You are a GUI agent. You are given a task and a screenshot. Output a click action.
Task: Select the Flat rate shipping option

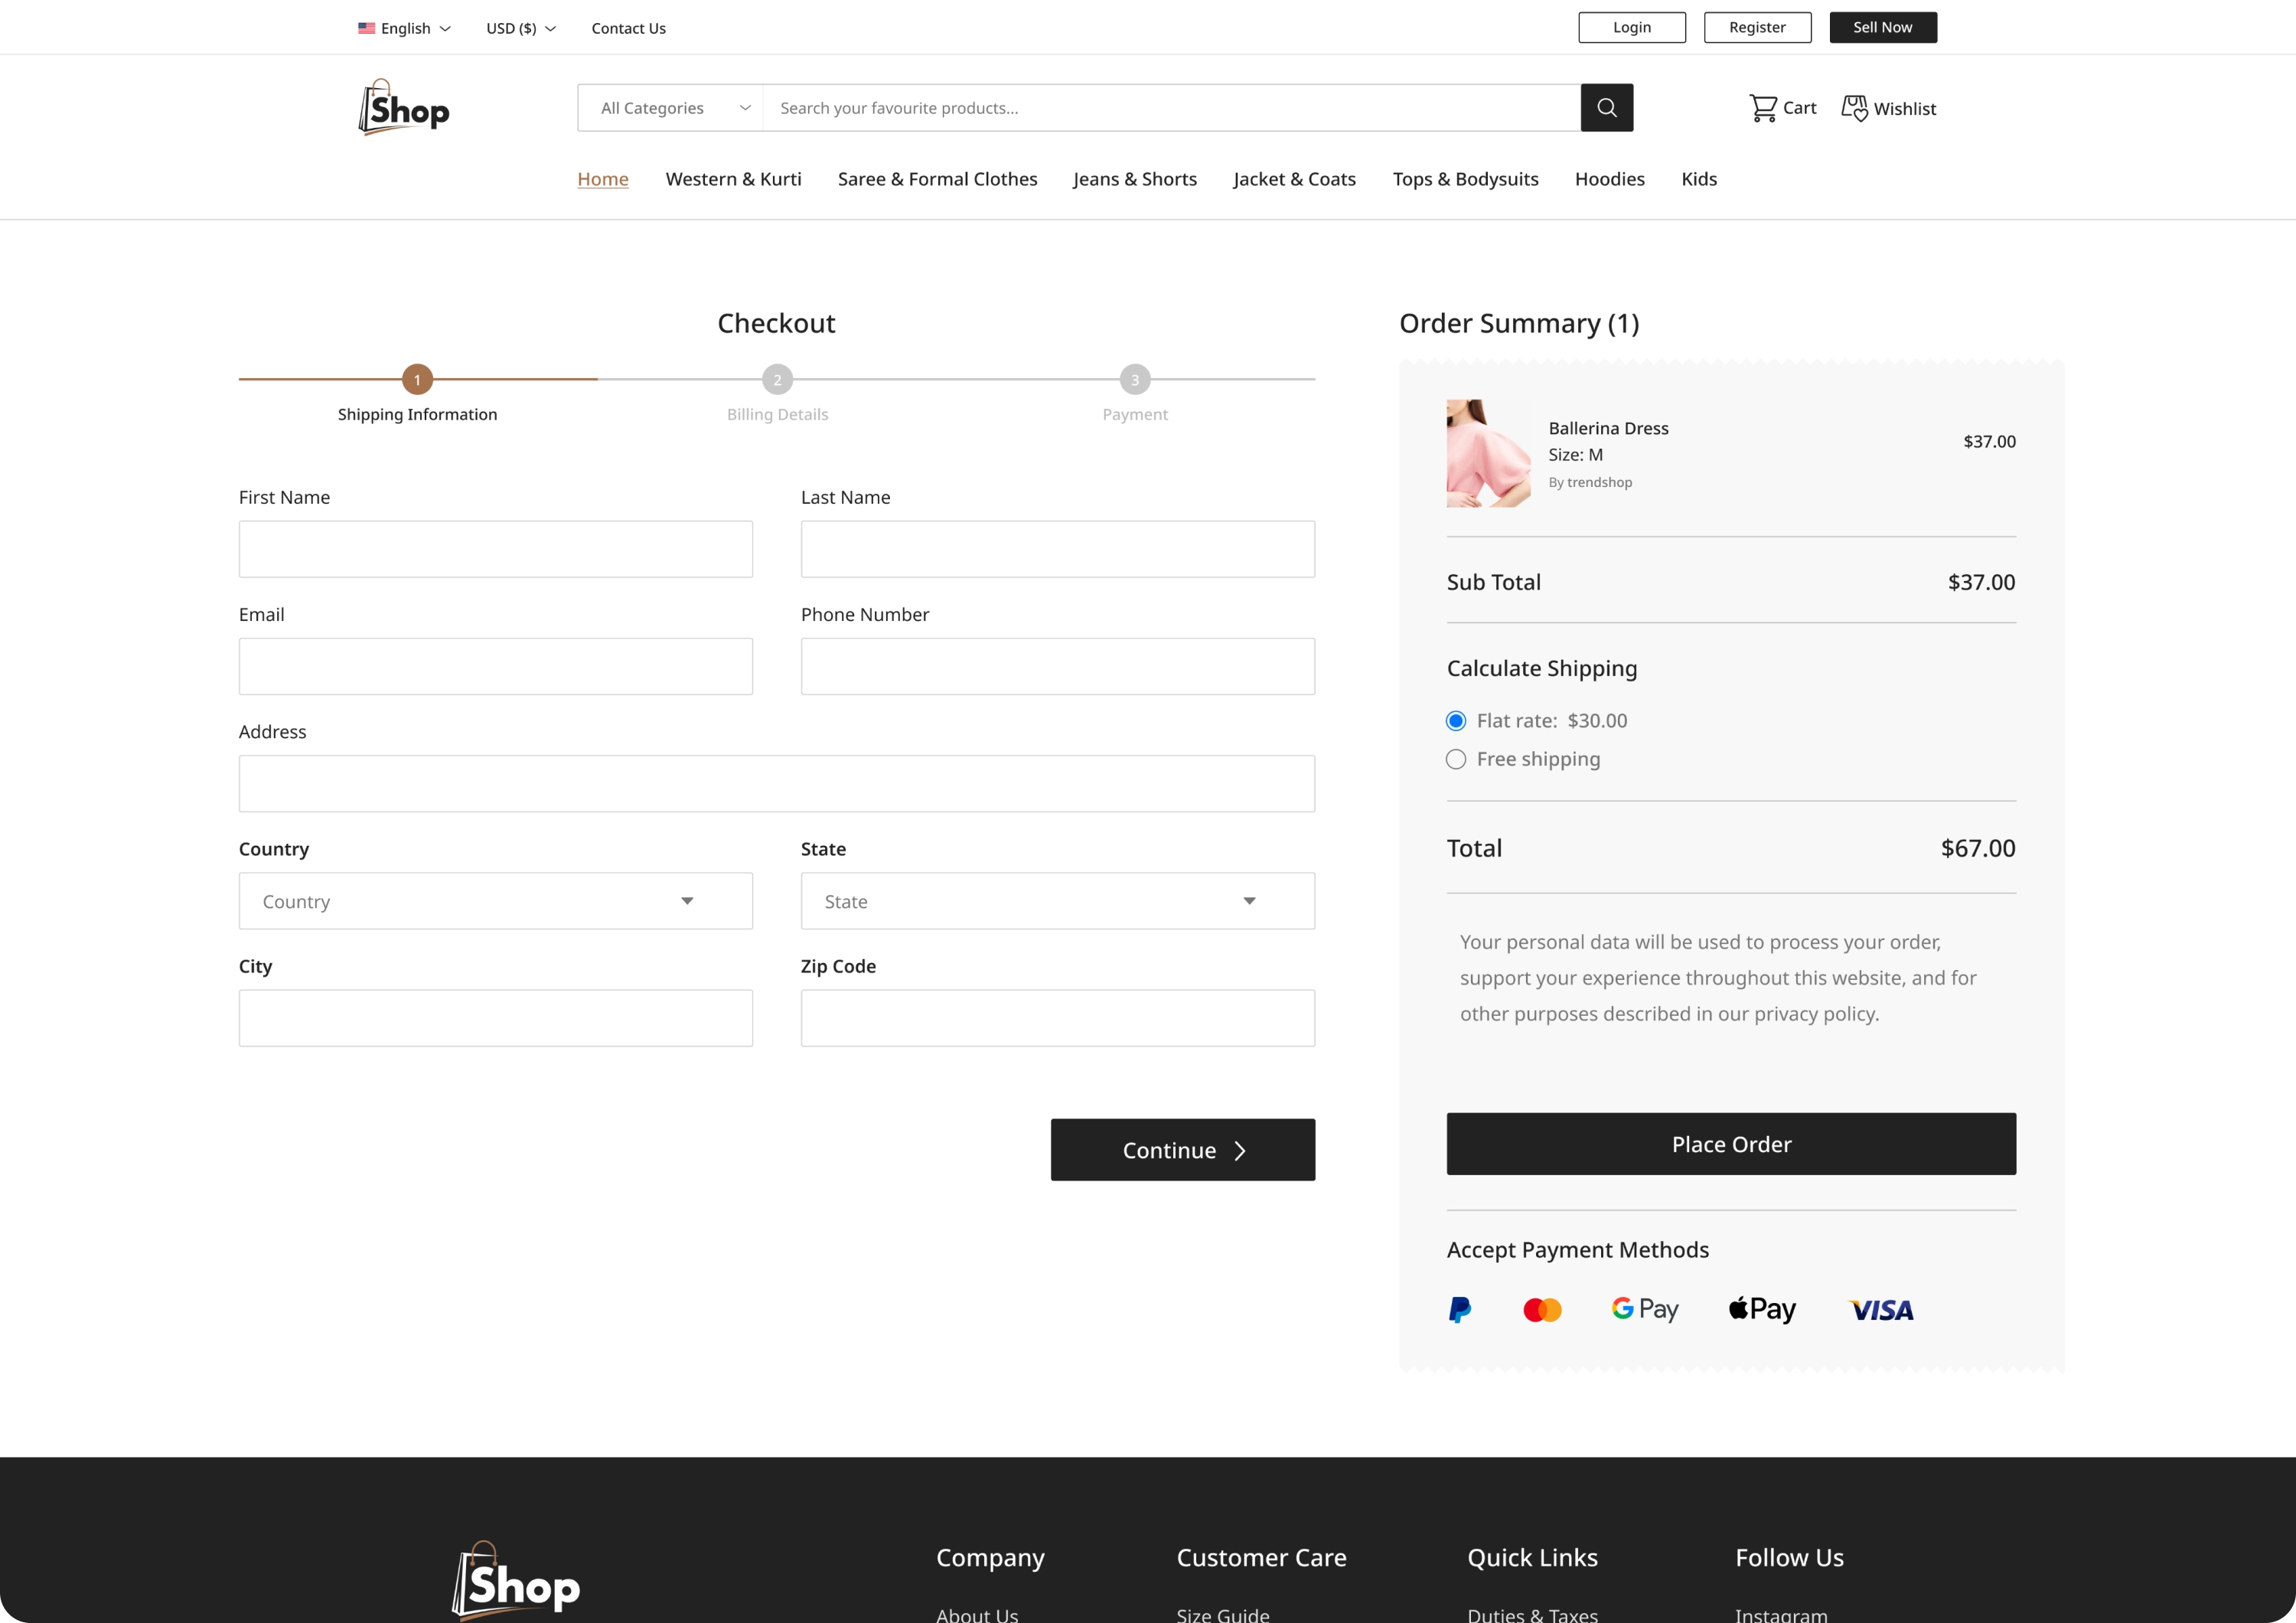(1455, 720)
